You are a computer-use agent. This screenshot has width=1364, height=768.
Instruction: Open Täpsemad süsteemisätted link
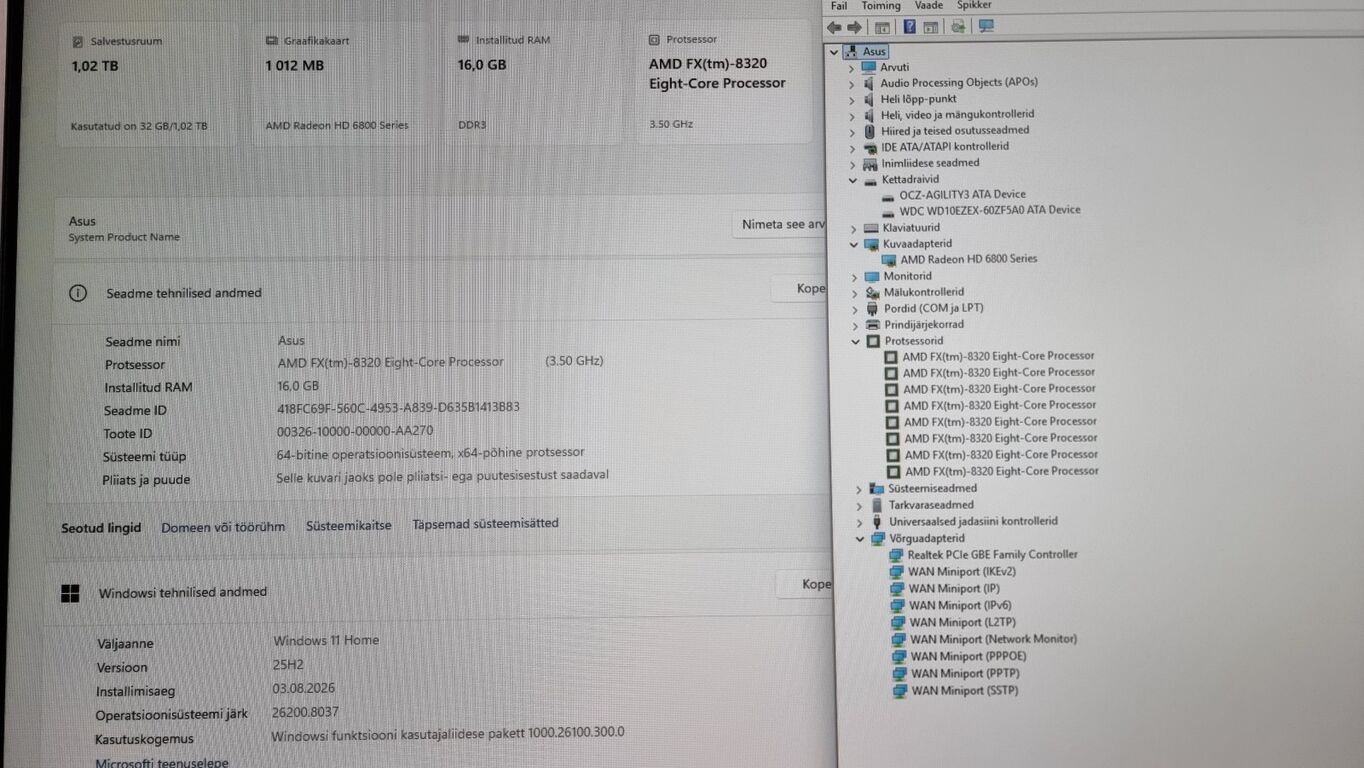[x=486, y=523]
